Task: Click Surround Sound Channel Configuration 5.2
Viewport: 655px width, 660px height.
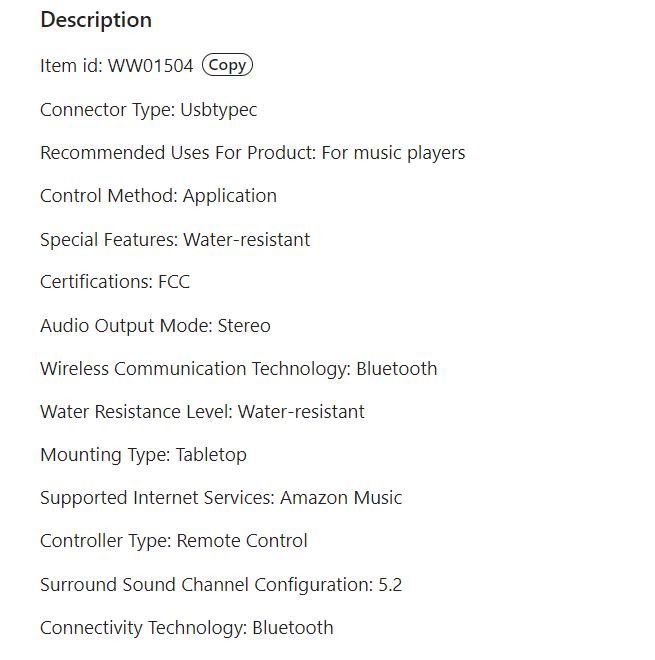Action: [x=221, y=585]
